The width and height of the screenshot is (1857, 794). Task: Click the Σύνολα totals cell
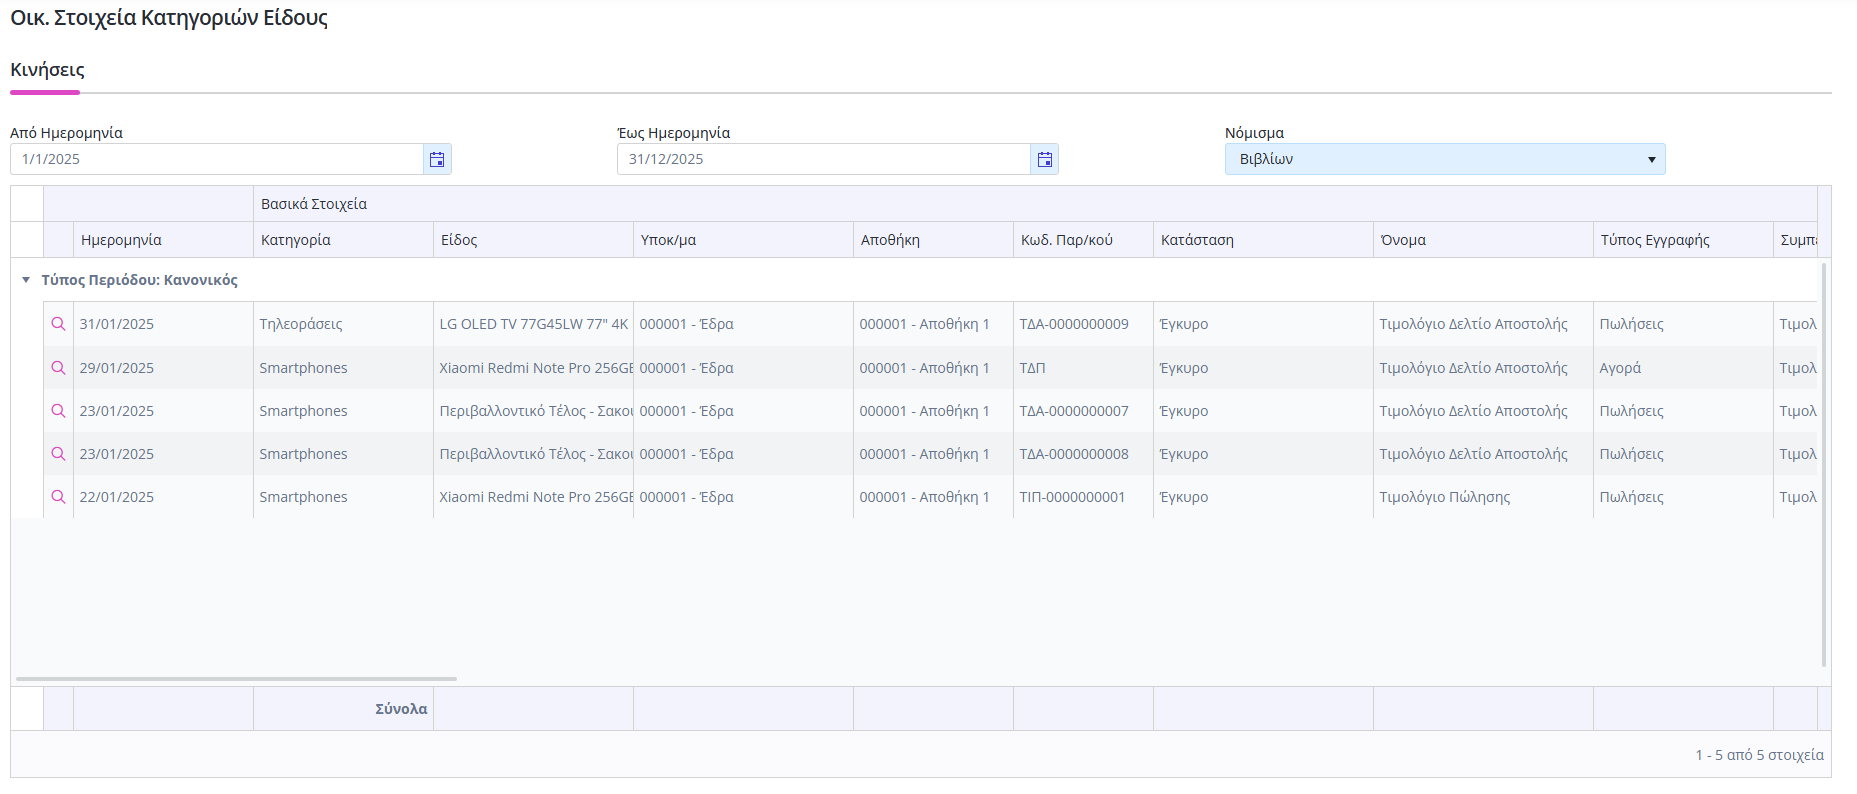click(343, 709)
